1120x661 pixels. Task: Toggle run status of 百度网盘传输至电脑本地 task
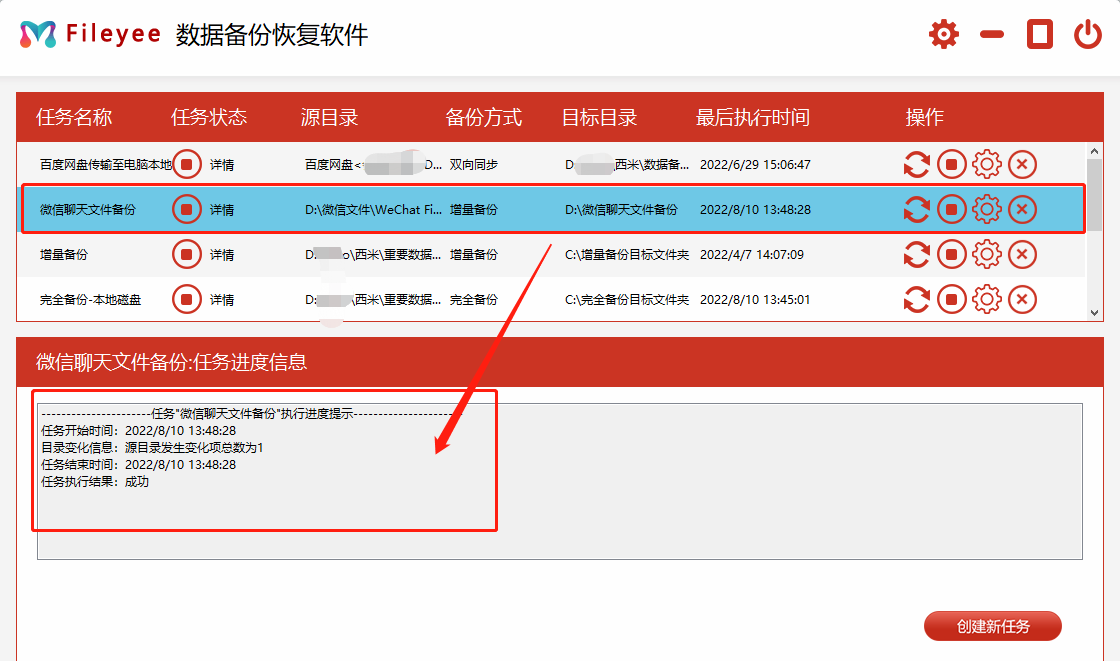coord(187,164)
